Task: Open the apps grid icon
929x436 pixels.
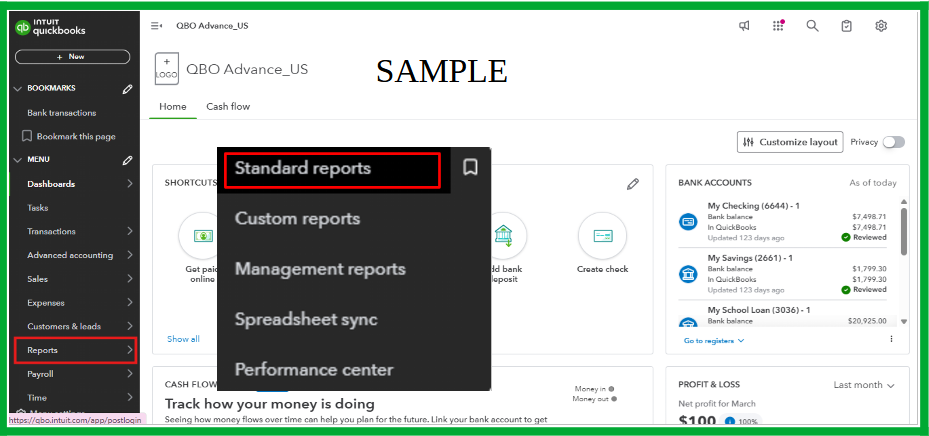Action: [x=779, y=26]
